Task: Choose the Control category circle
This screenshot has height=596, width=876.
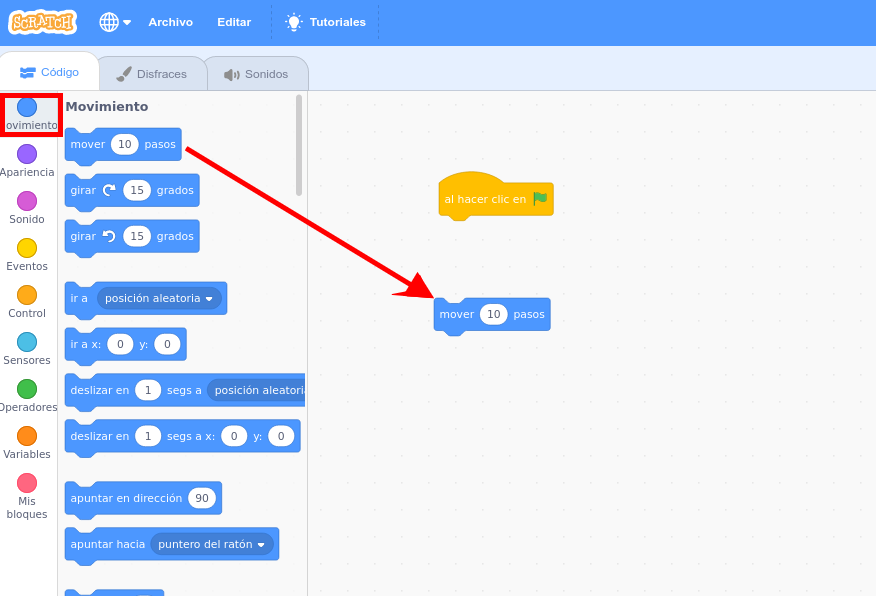Action: tap(27, 294)
